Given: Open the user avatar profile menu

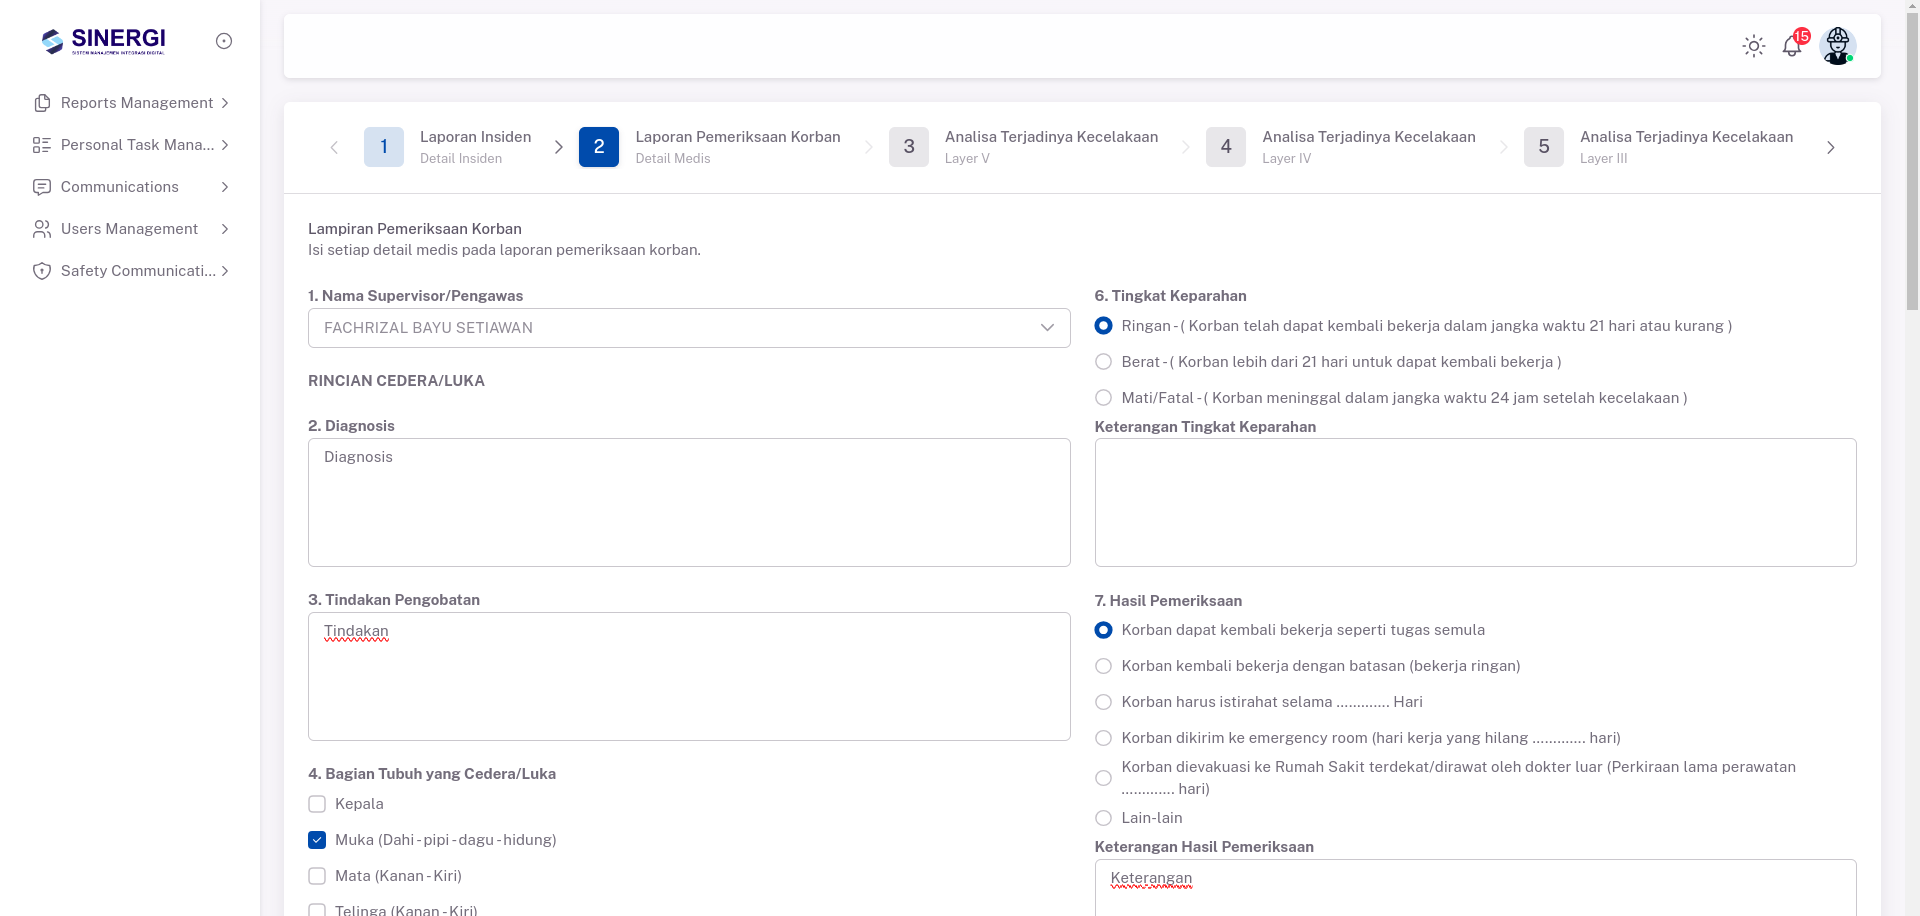Looking at the screenshot, I should pos(1838,46).
